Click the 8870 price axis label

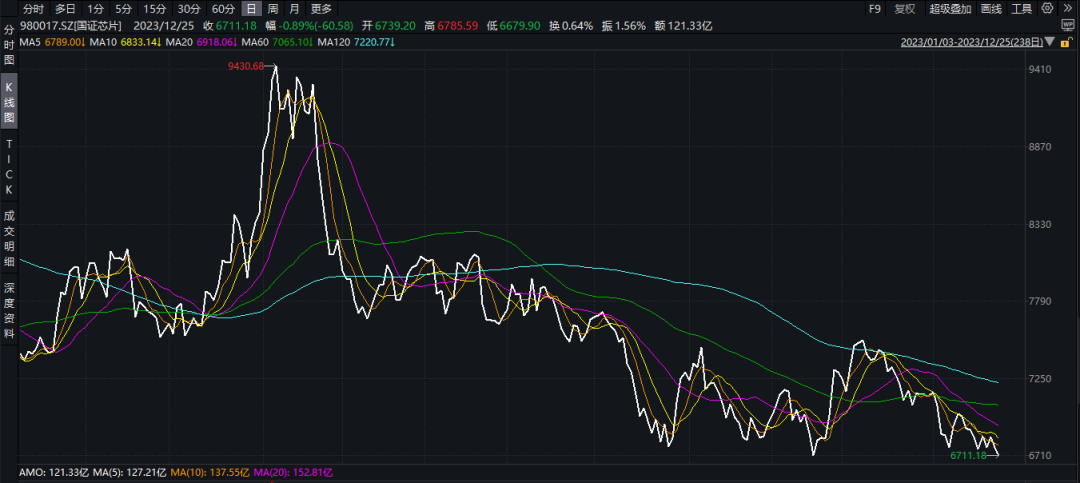click(1041, 147)
